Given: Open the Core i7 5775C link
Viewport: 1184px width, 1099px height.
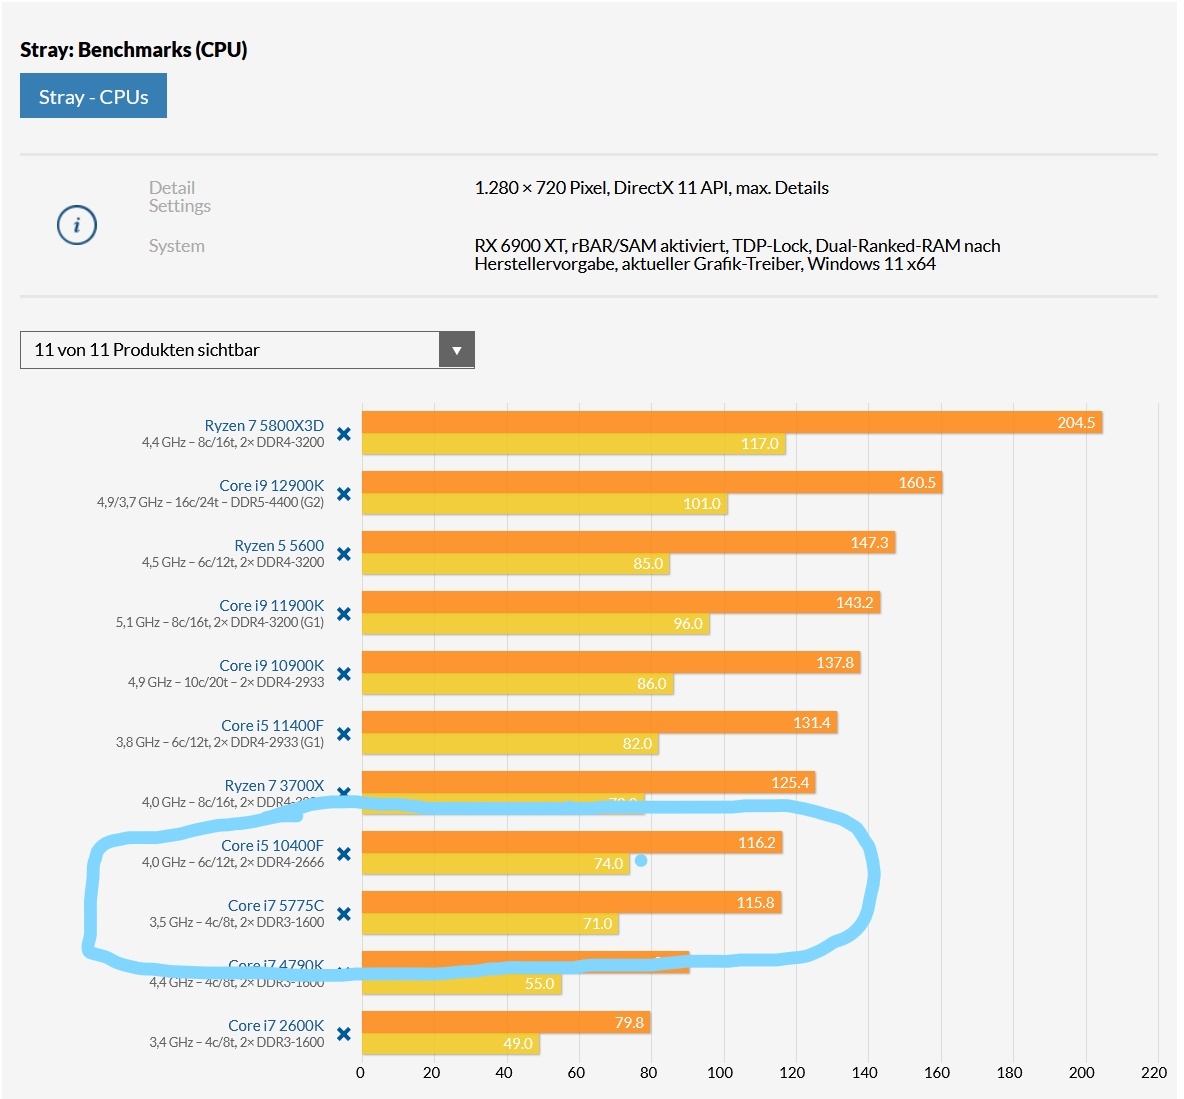Looking at the screenshot, I should (x=276, y=905).
